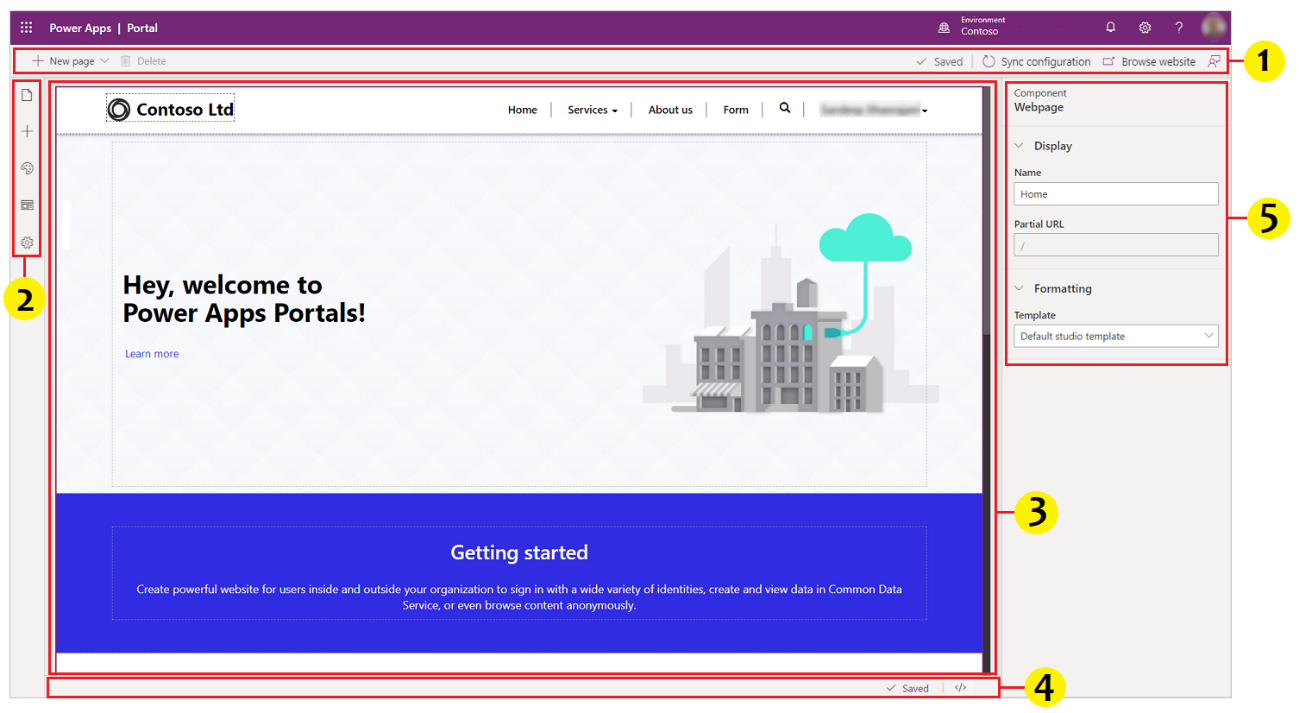Open the source code editor icon
Viewport: 1299px width, 713px height.
click(x=960, y=688)
